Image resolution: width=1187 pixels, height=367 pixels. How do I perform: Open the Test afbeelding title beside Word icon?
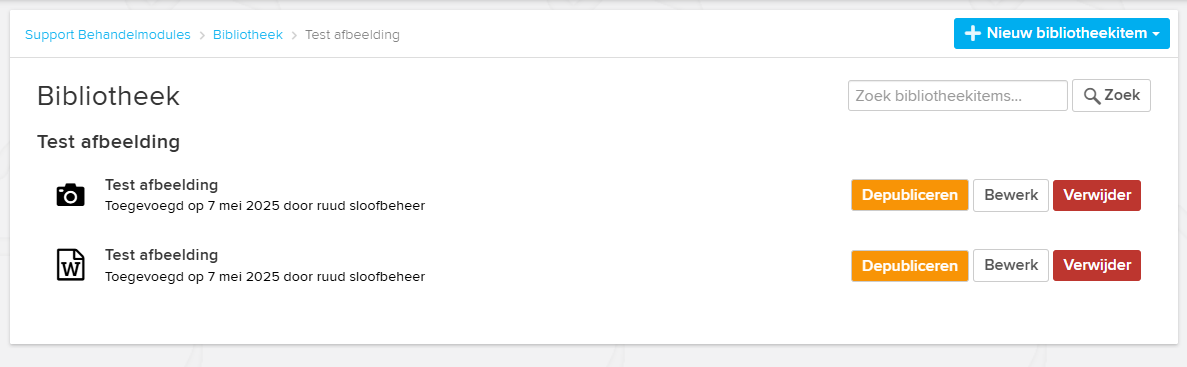coord(162,255)
